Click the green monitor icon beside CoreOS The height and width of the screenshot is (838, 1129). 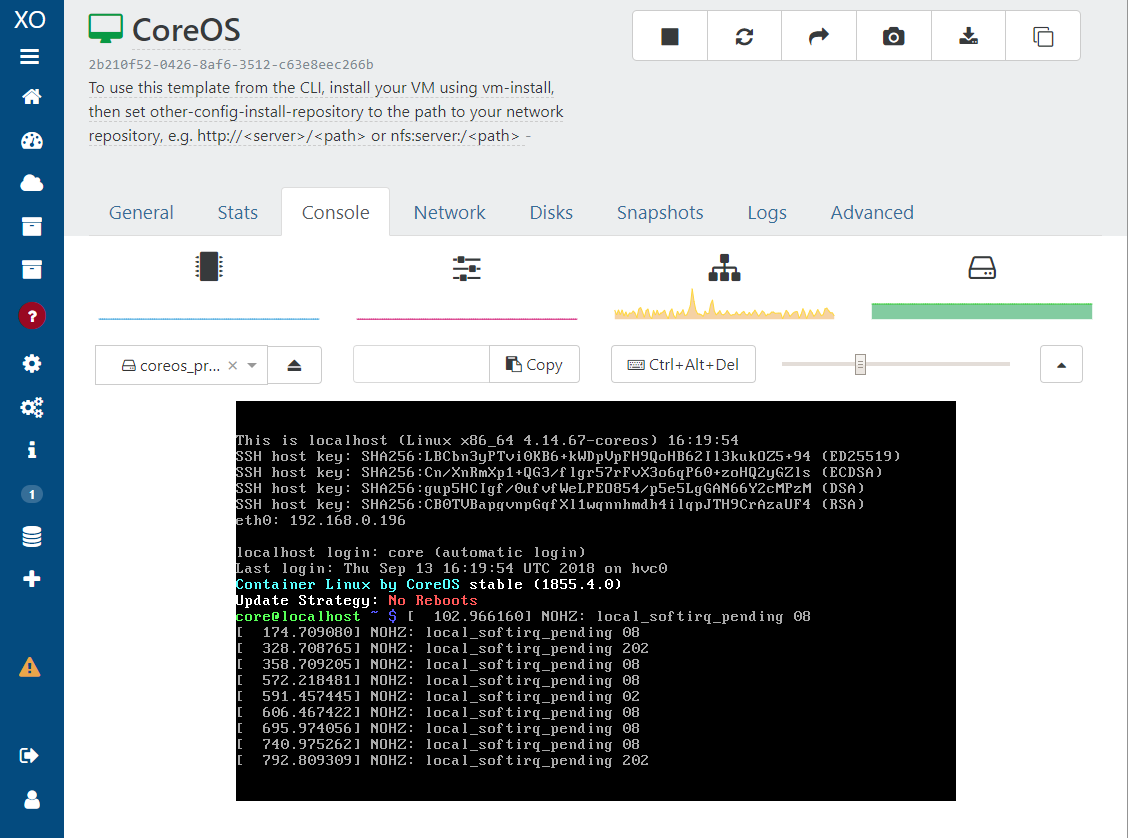coord(106,29)
